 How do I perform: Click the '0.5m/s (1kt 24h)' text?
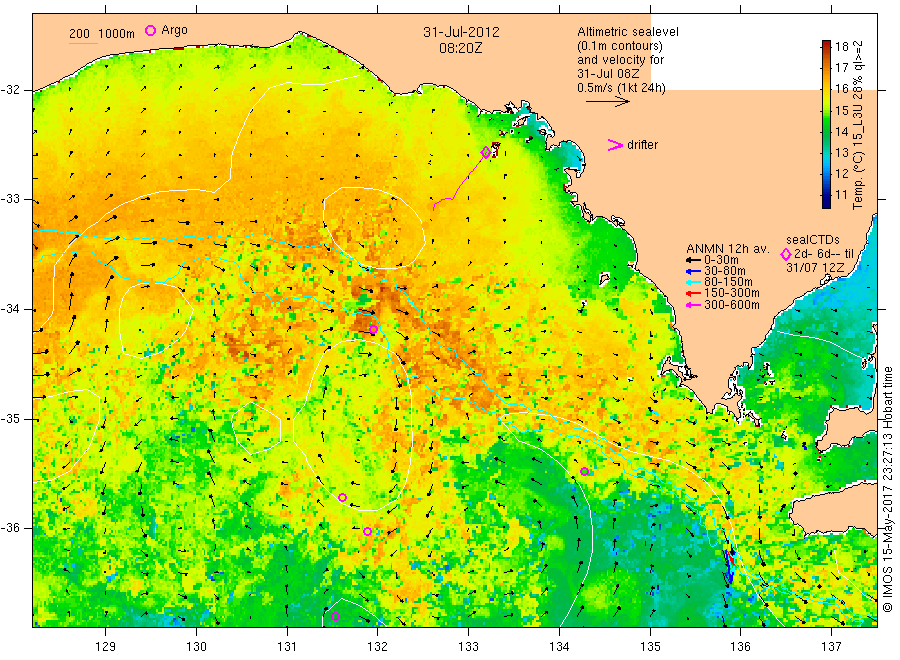(x=621, y=88)
